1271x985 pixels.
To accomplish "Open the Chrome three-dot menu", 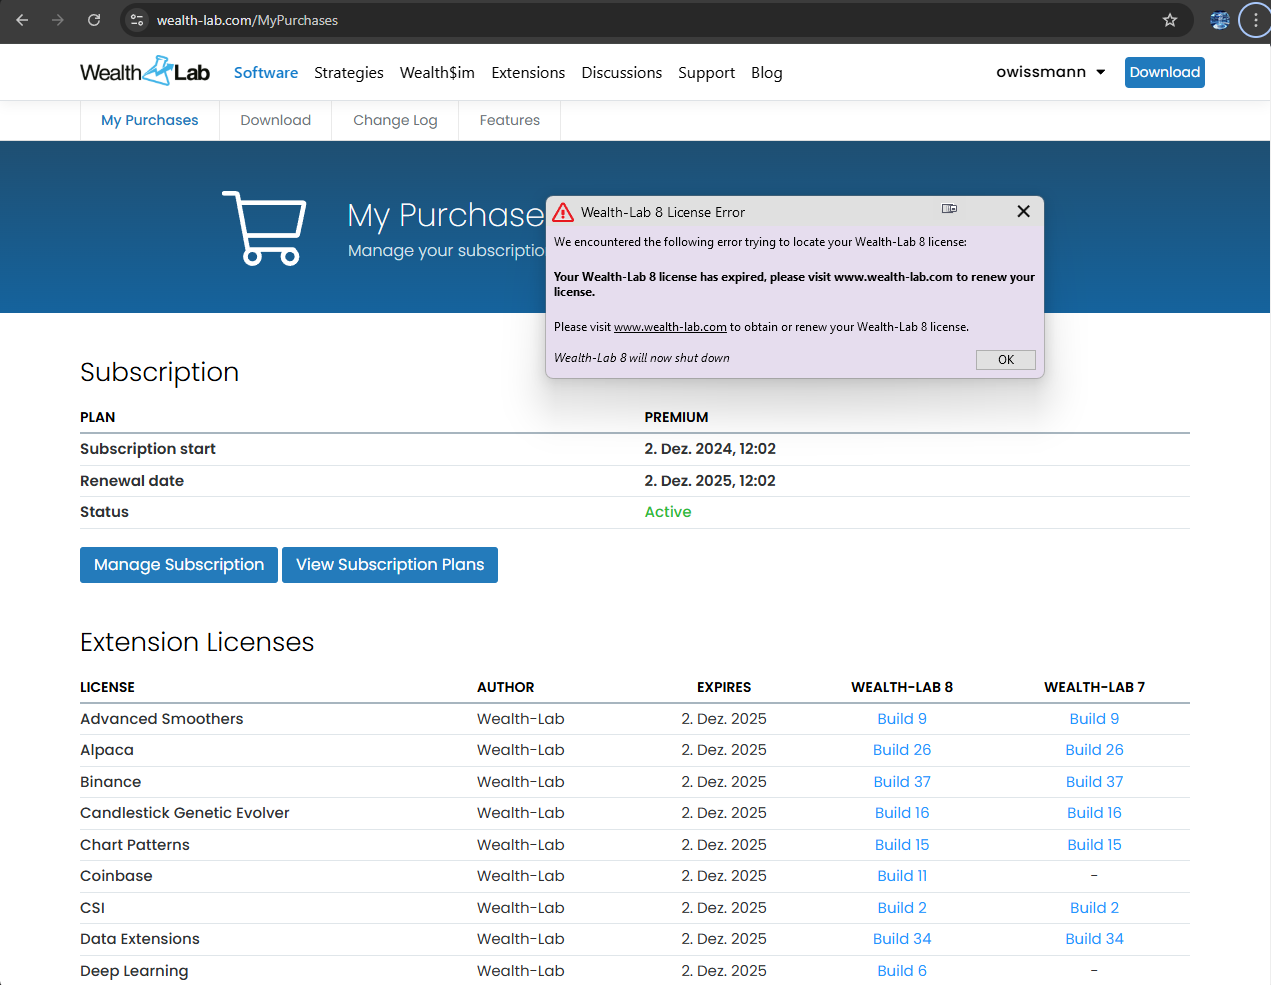I will (1255, 20).
